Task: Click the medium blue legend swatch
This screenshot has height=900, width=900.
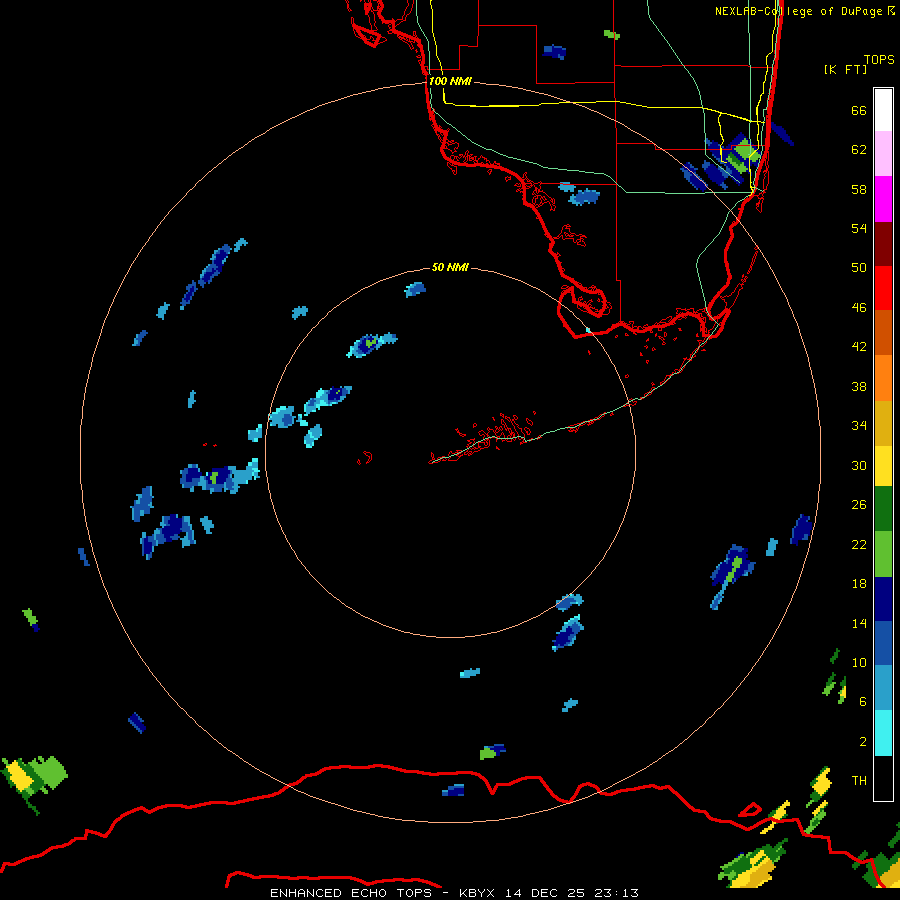Action: (x=883, y=643)
